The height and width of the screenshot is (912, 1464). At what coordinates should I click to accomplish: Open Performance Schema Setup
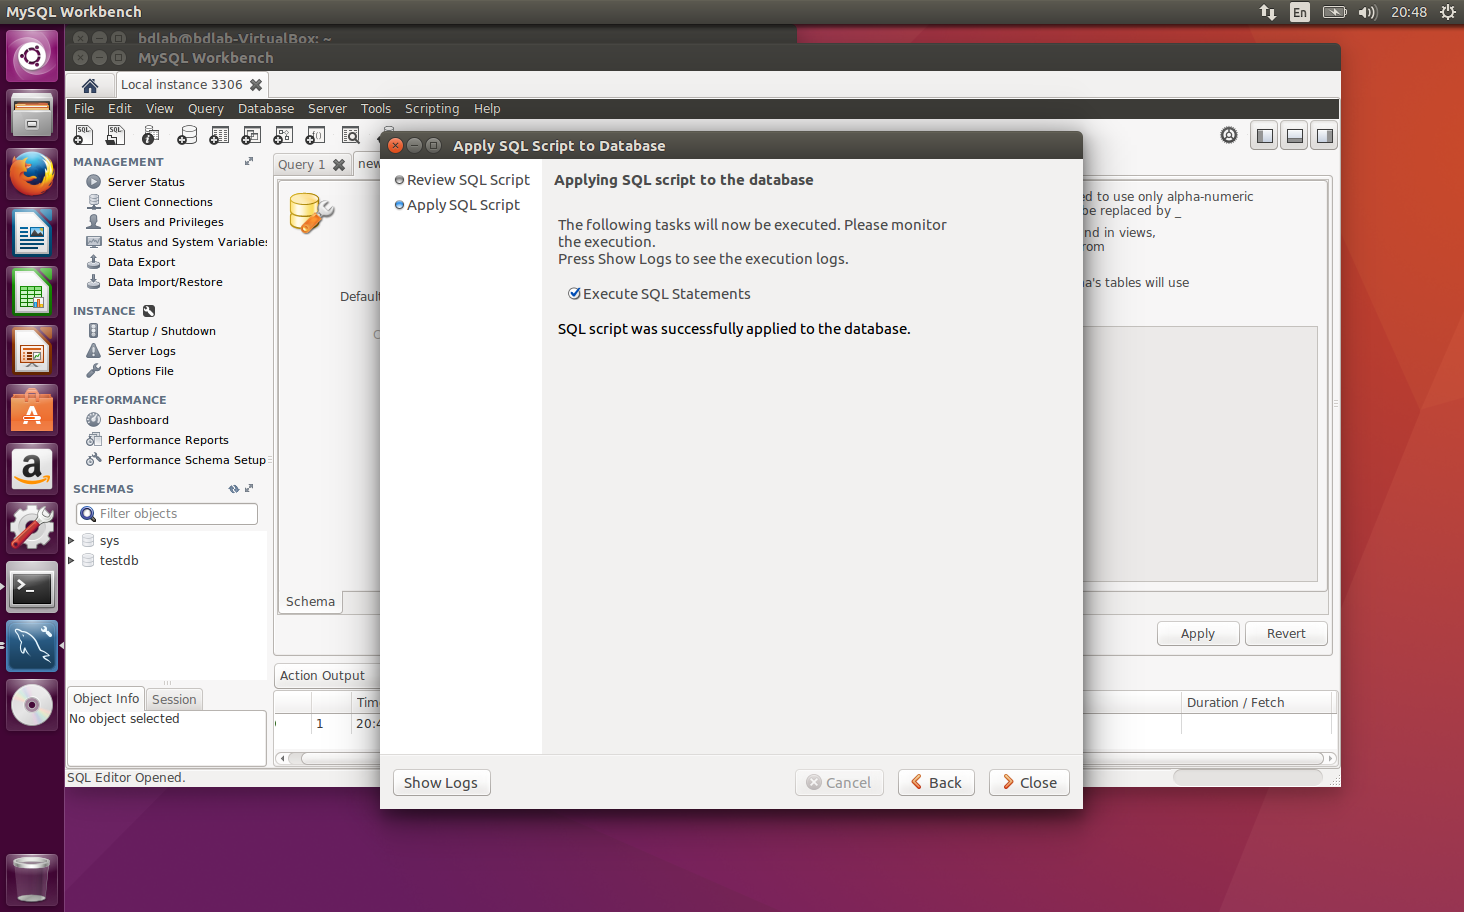186,460
